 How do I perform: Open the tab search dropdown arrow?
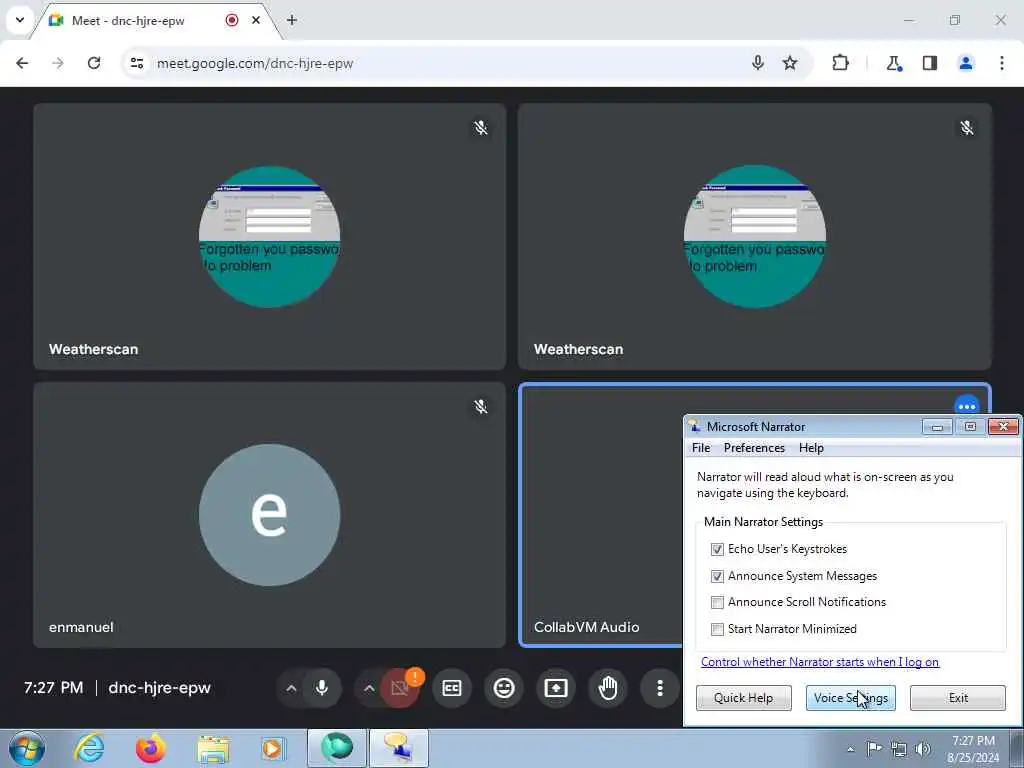pos(20,20)
